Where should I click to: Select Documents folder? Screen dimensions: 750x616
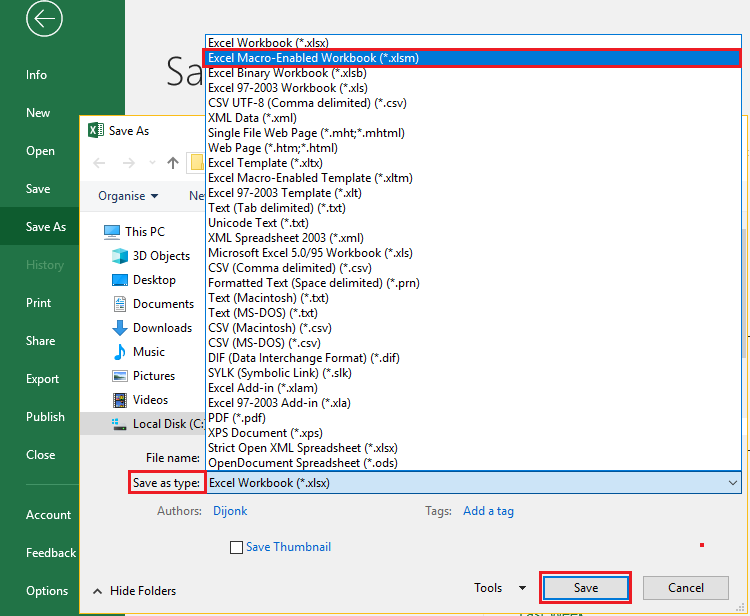pyautogui.click(x=153, y=304)
